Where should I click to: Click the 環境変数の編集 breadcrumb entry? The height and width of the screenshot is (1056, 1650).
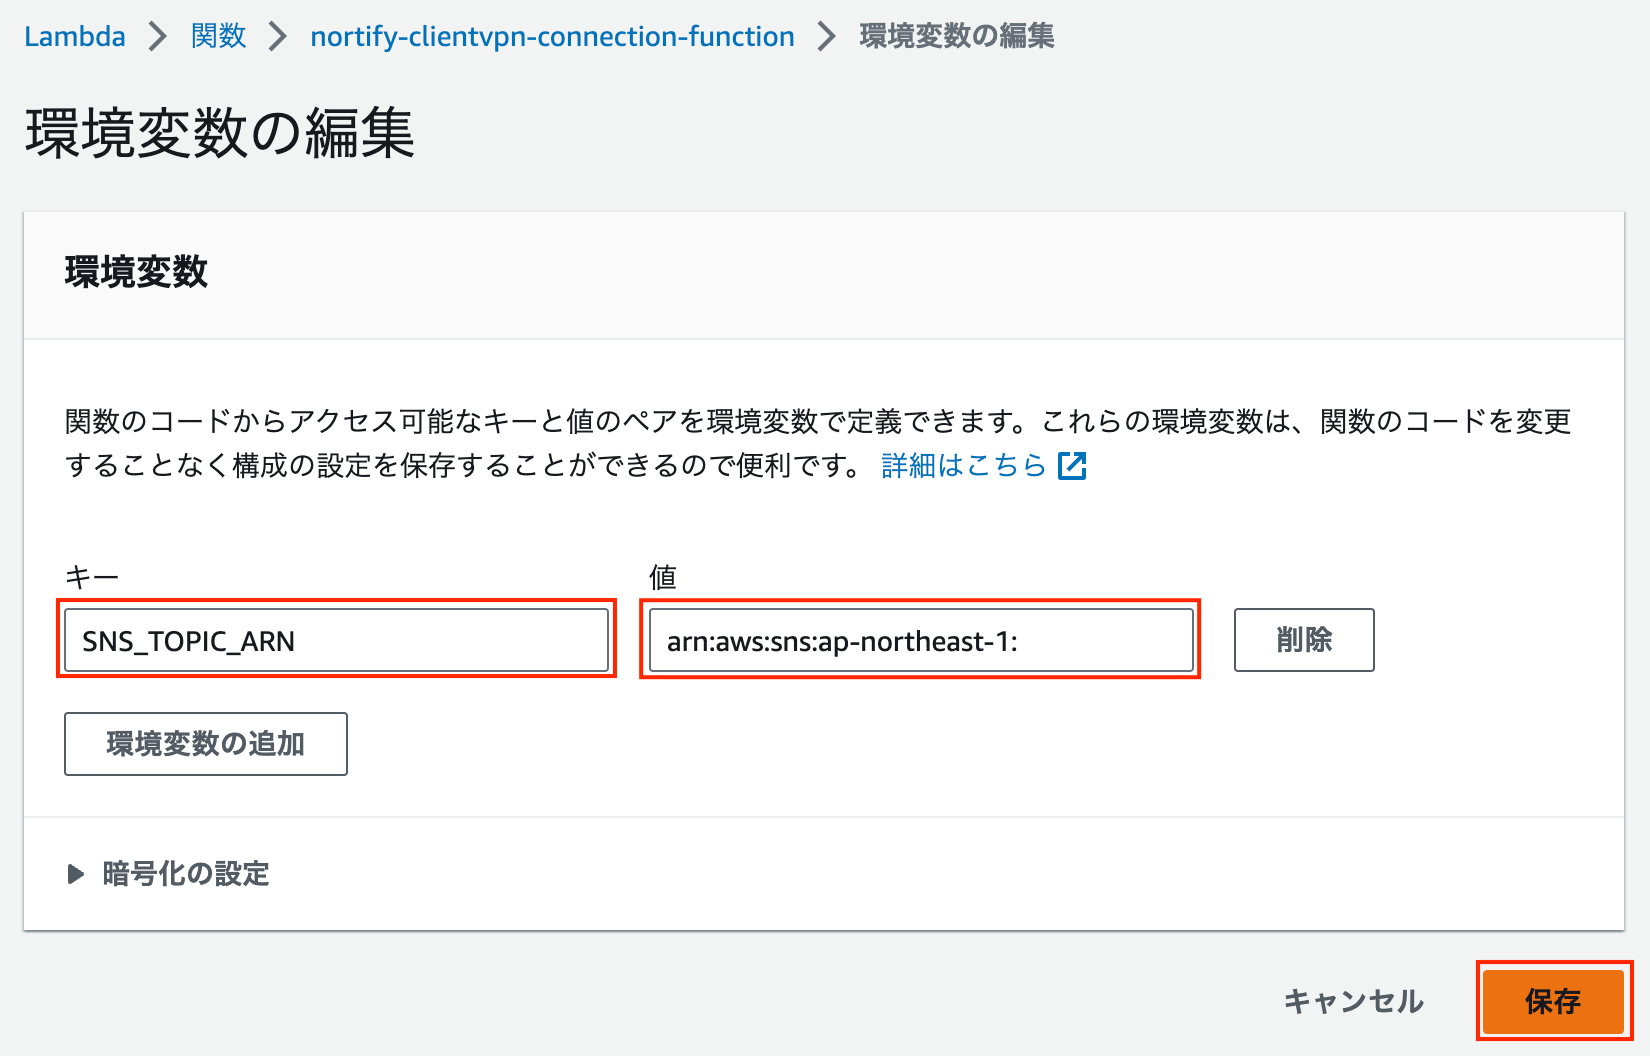pos(953,35)
